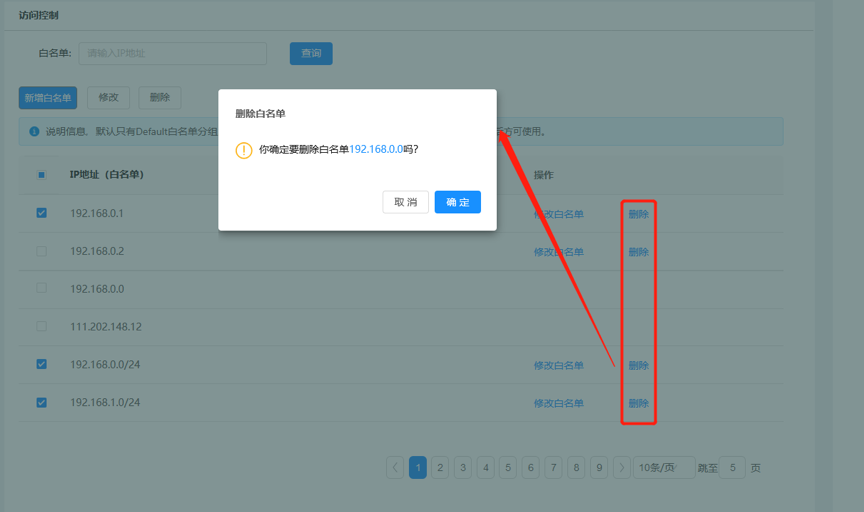
Task: Click 删除 link for 192.168.1.0/24
Action: (639, 403)
